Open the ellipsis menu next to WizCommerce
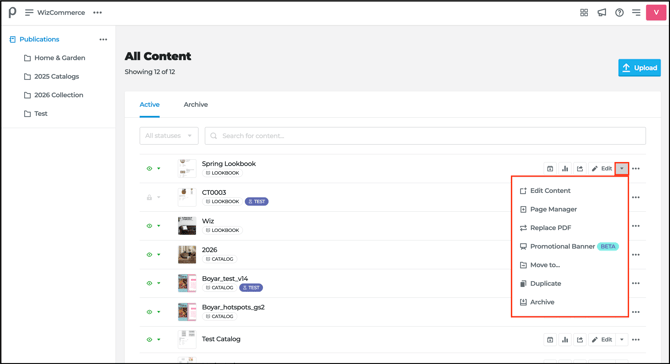The image size is (670, 364). [97, 12]
